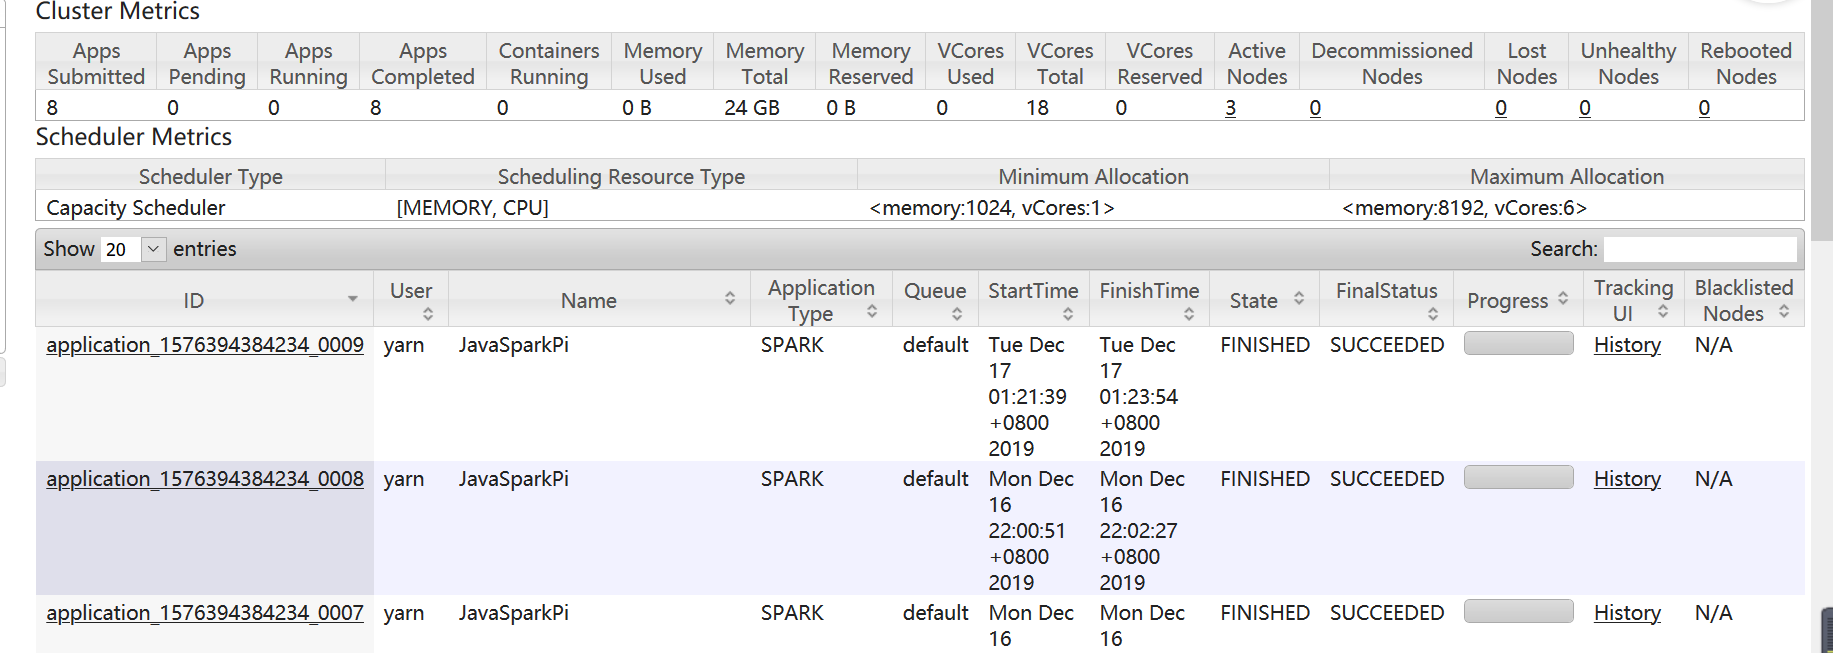Screen dimensions: 1833x653
Task: Click sort icon in User column
Action: (x=428, y=314)
